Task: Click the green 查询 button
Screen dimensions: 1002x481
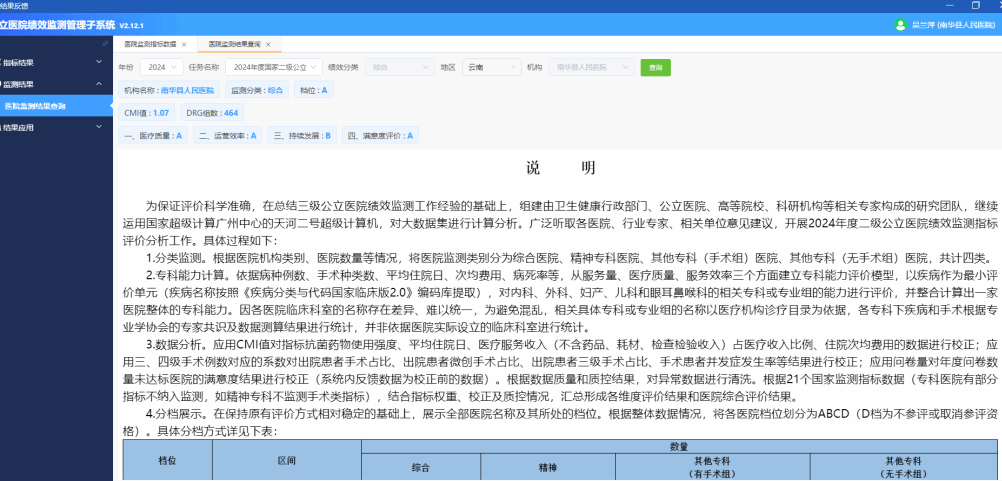Action: click(656, 67)
